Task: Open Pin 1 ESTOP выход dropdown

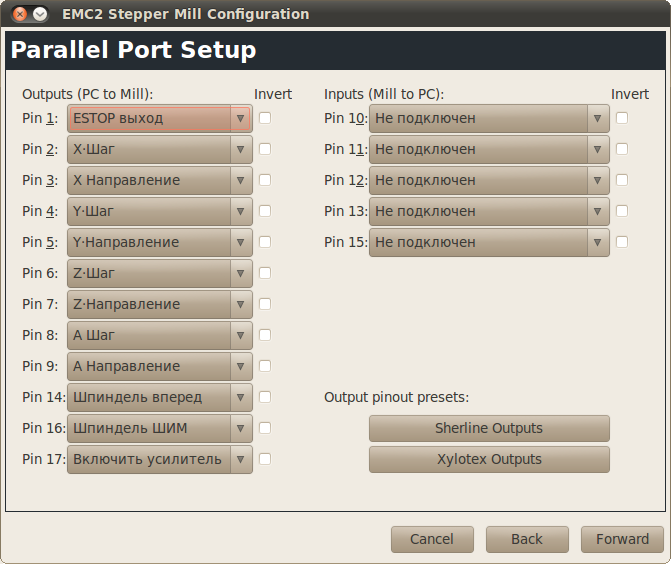Action: coord(159,118)
